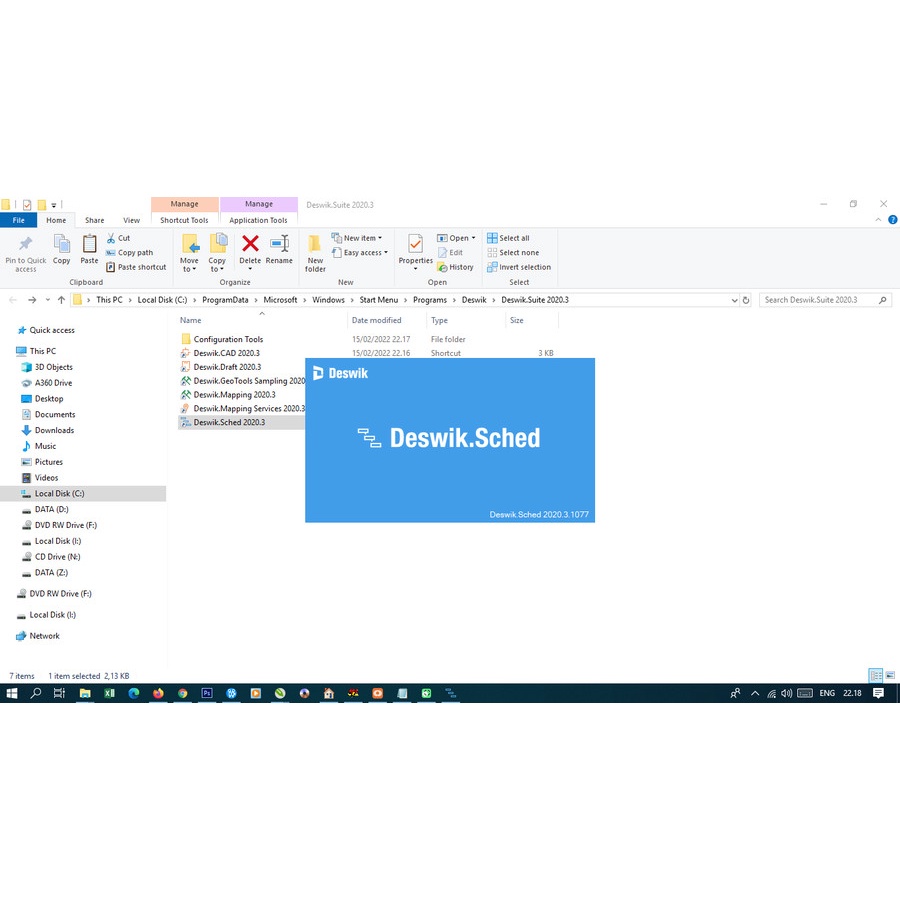Viewport: 900px width, 900px height.
Task: Show hidden system tray icons
Action: 755,693
